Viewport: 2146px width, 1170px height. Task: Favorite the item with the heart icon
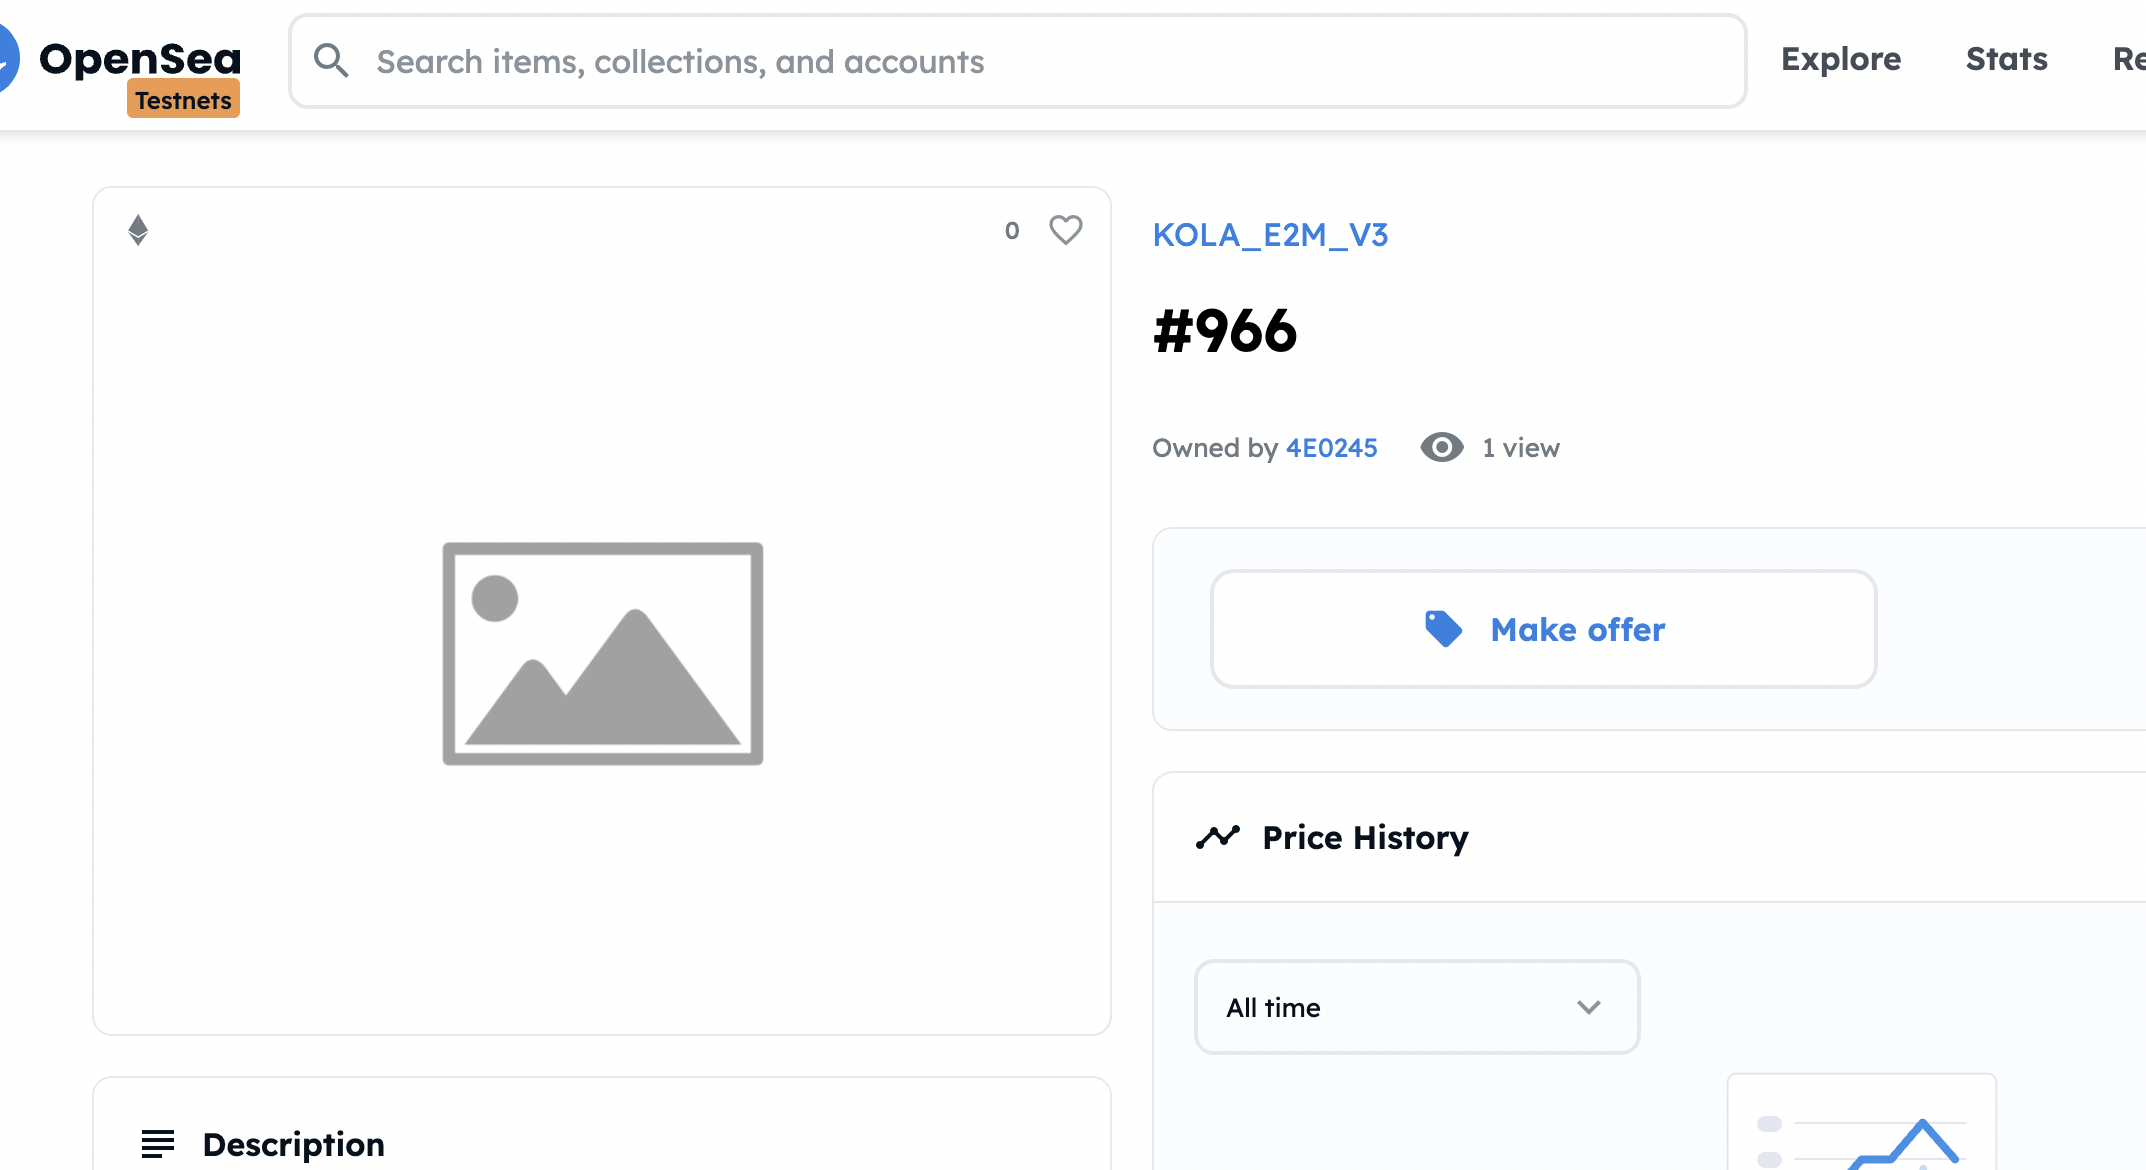tap(1066, 230)
